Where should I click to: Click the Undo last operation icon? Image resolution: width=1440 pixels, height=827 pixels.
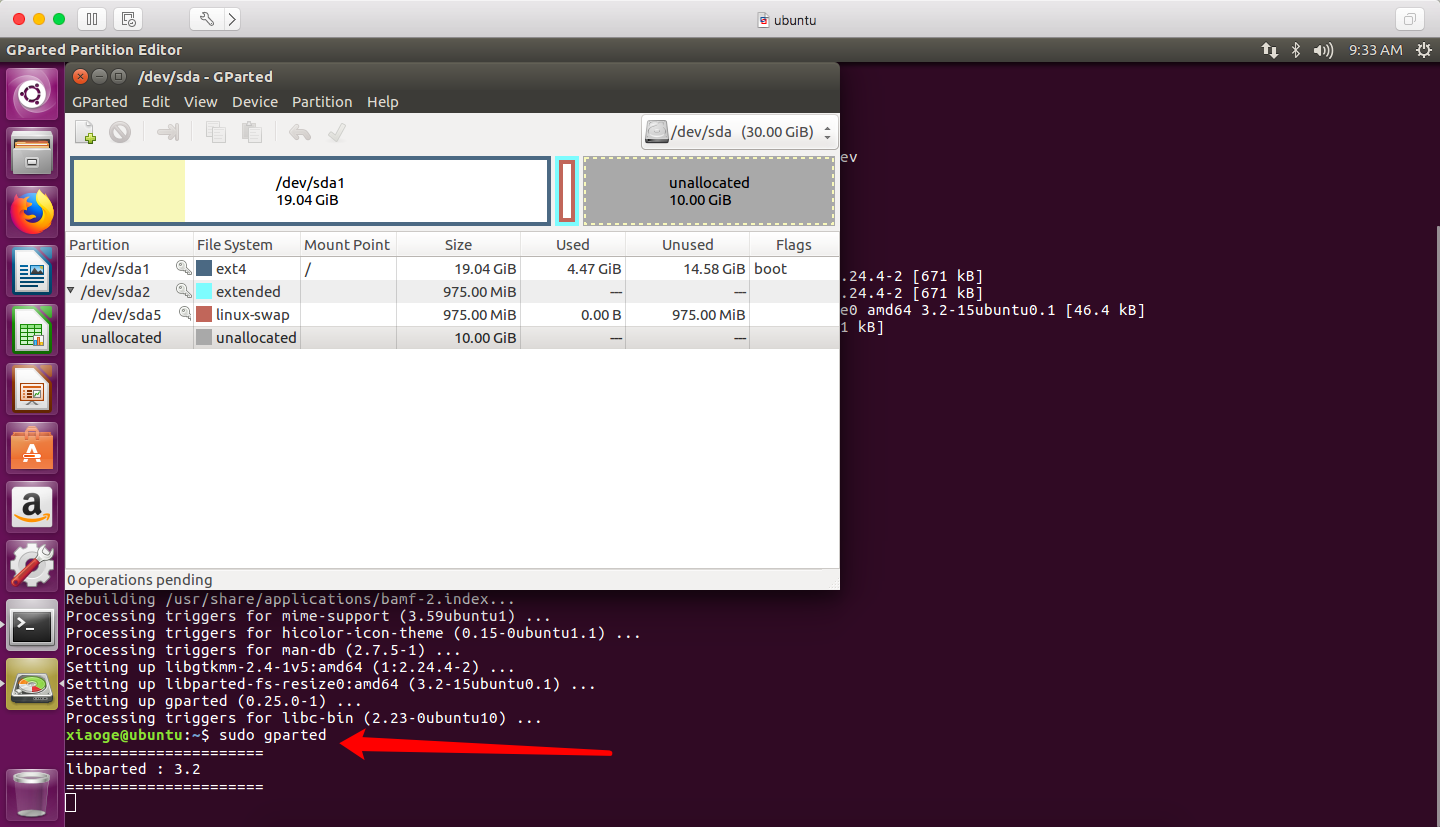299,132
